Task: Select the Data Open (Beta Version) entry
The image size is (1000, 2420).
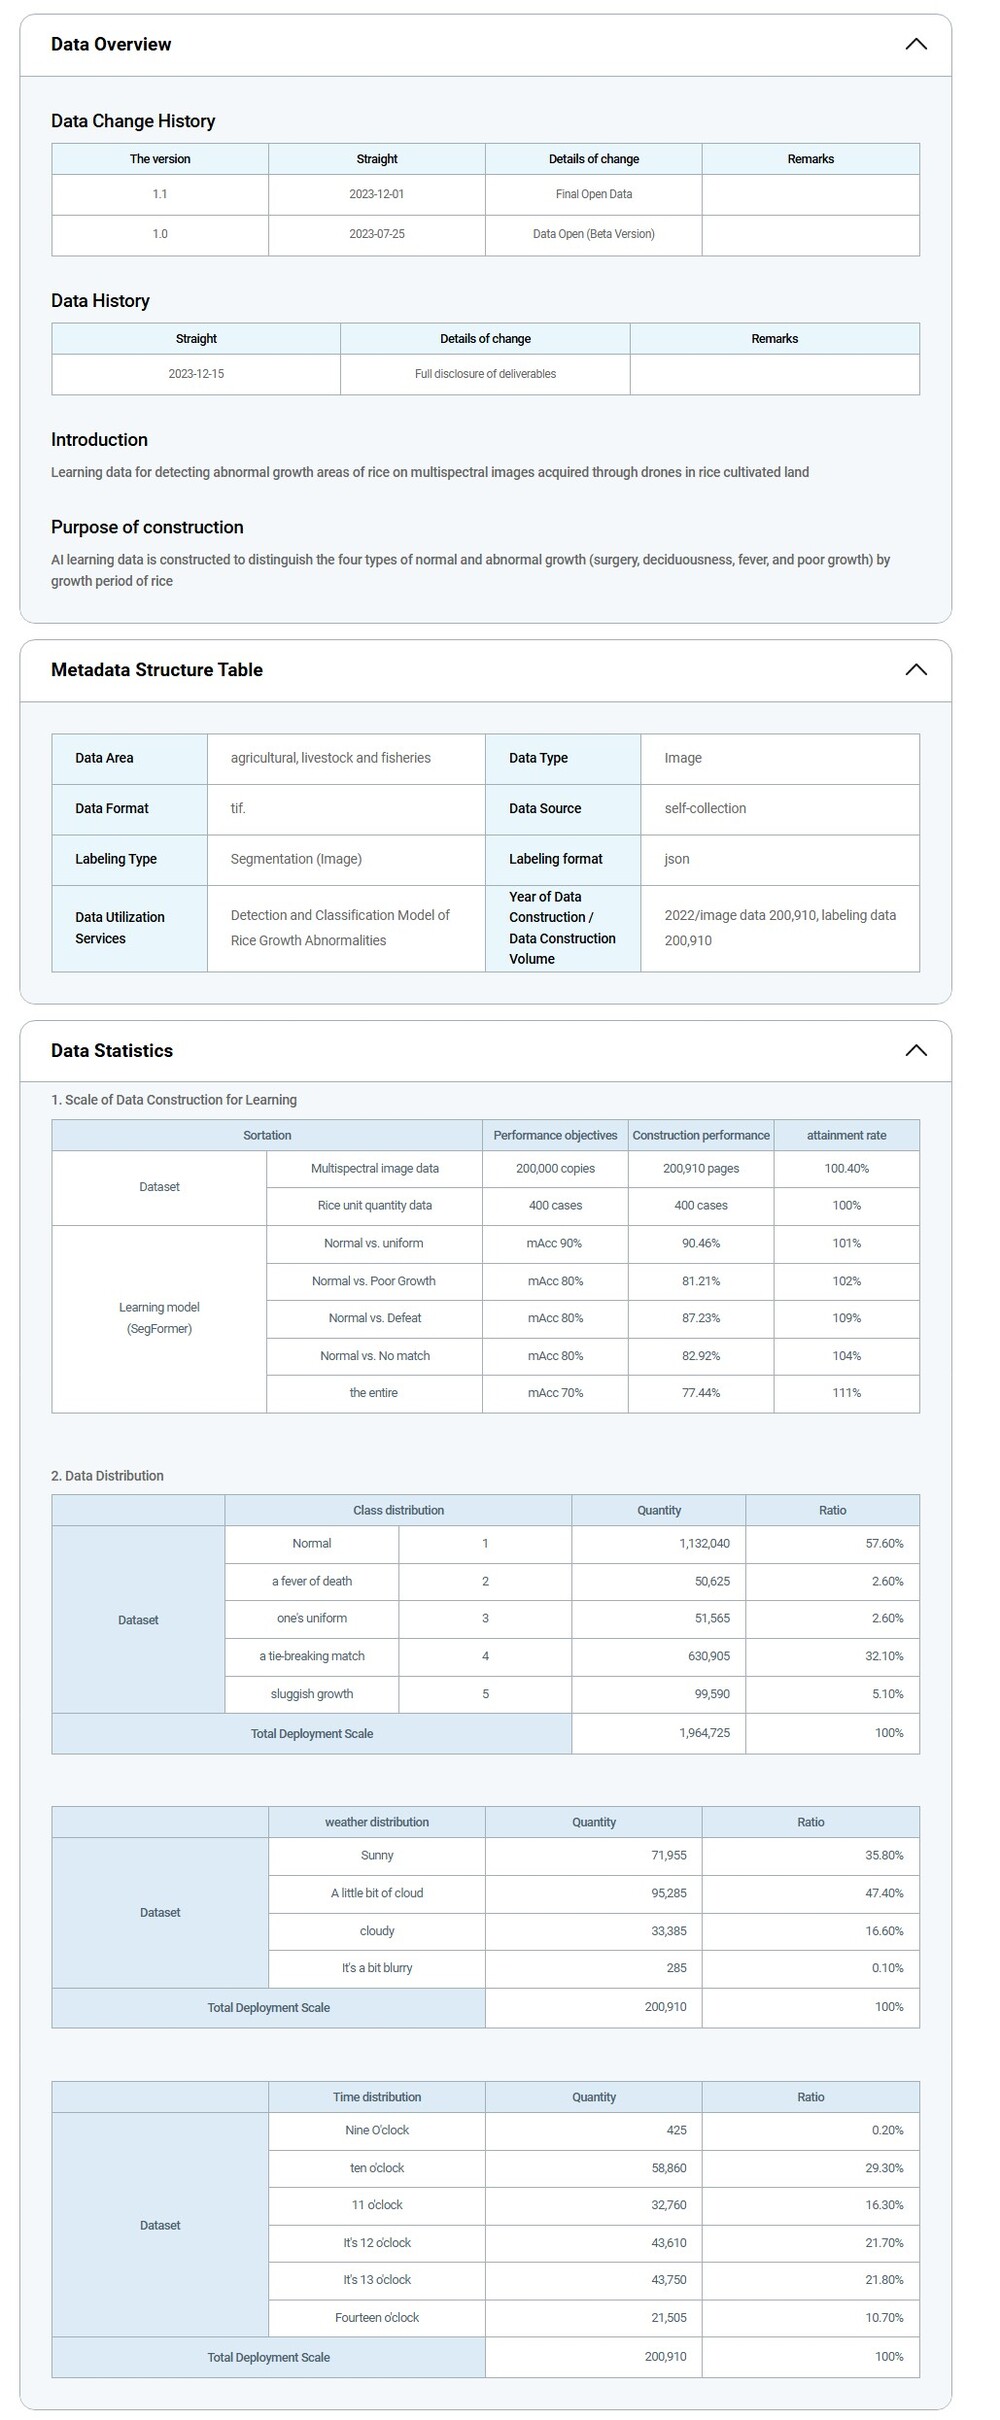Action: pyautogui.click(x=593, y=234)
